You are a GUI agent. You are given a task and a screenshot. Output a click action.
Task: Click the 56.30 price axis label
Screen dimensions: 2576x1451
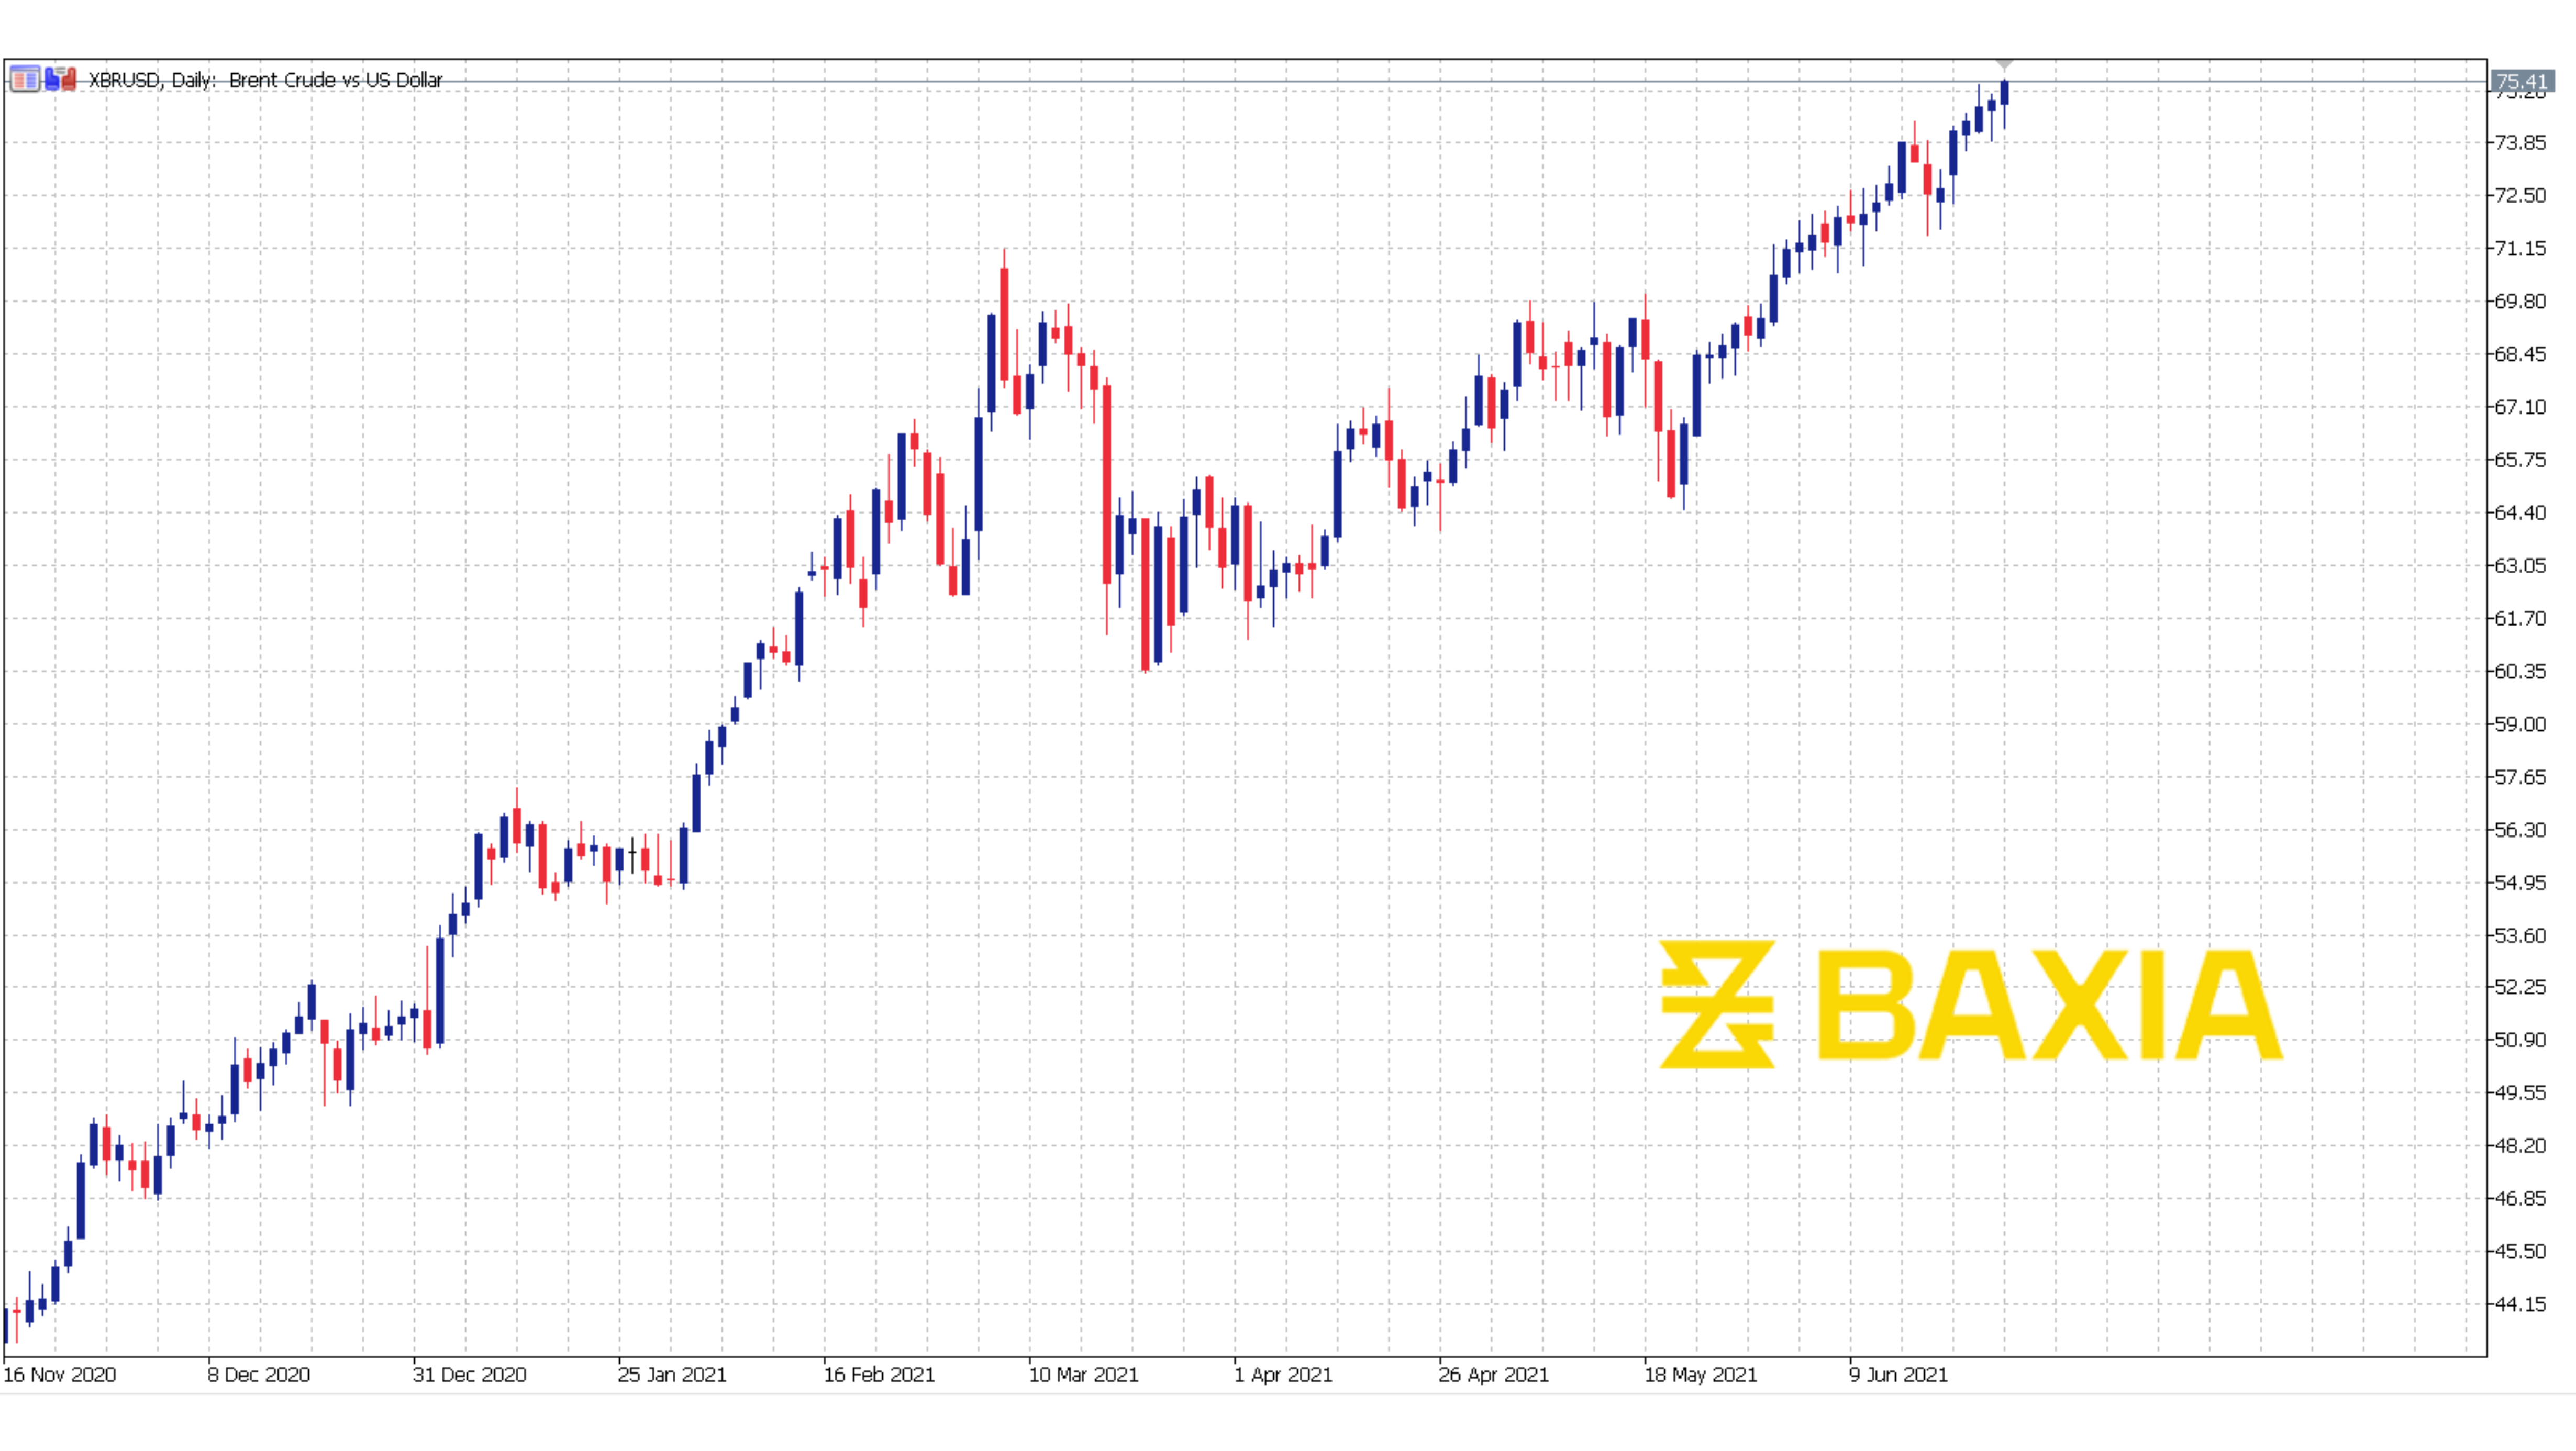(2520, 830)
